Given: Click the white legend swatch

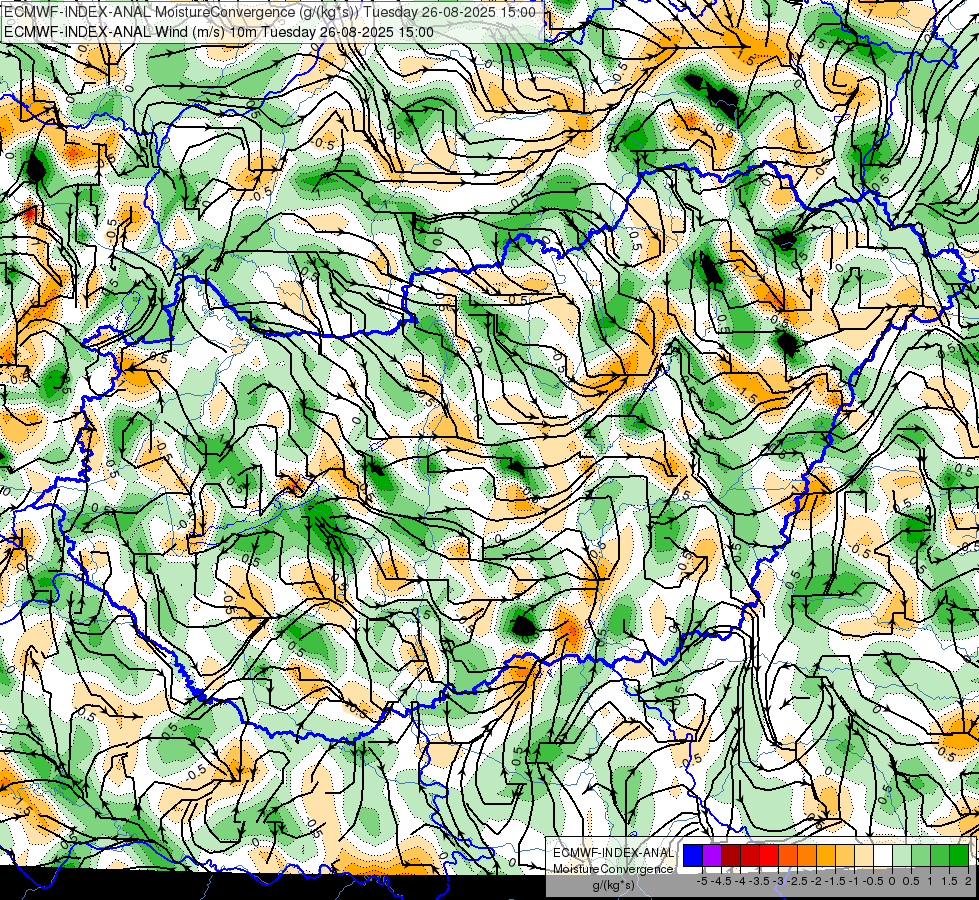Looking at the screenshot, I should [883, 855].
